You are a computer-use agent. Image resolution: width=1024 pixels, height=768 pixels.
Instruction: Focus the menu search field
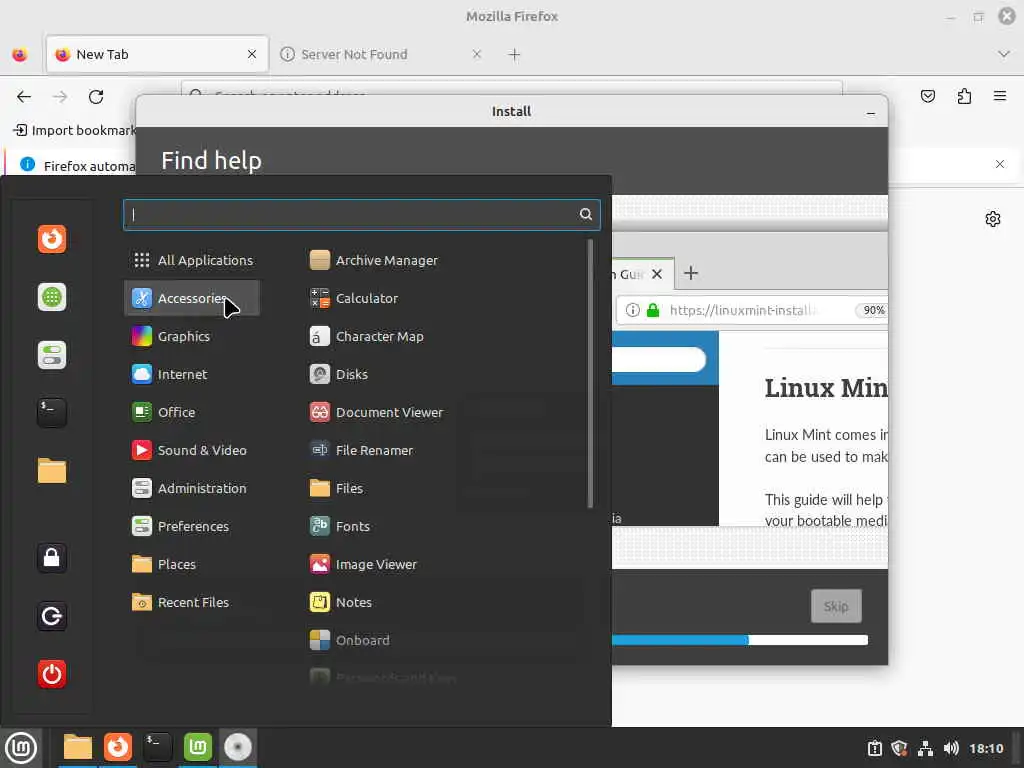pyautogui.click(x=361, y=214)
